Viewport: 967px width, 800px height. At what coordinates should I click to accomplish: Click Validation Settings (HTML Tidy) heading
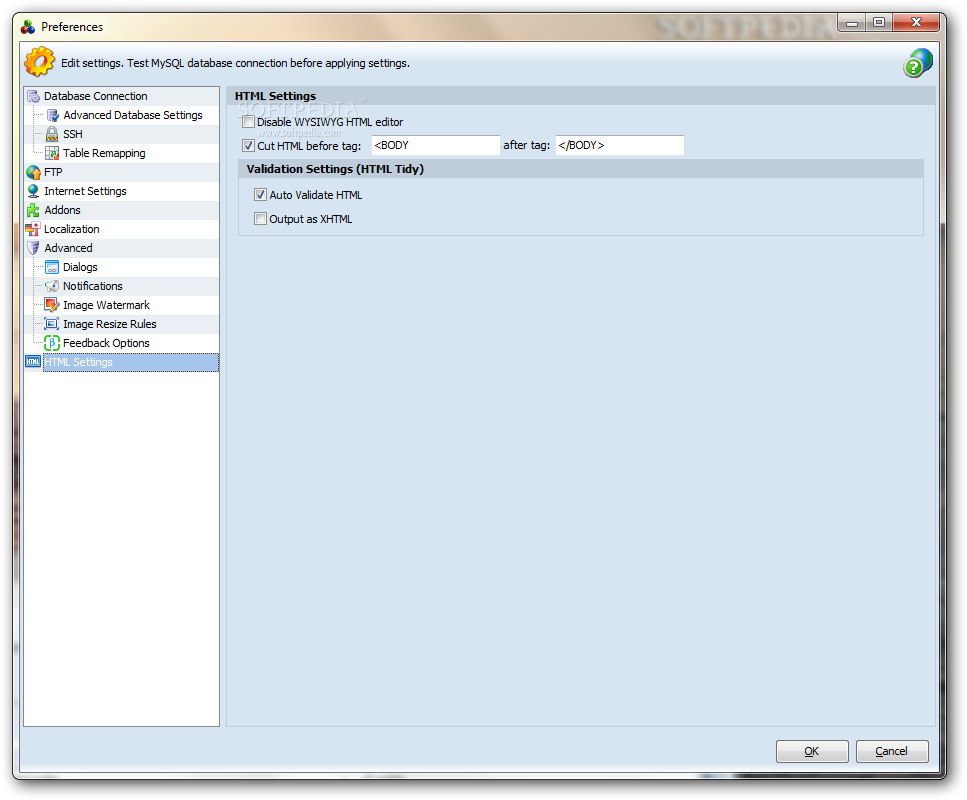point(335,169)
